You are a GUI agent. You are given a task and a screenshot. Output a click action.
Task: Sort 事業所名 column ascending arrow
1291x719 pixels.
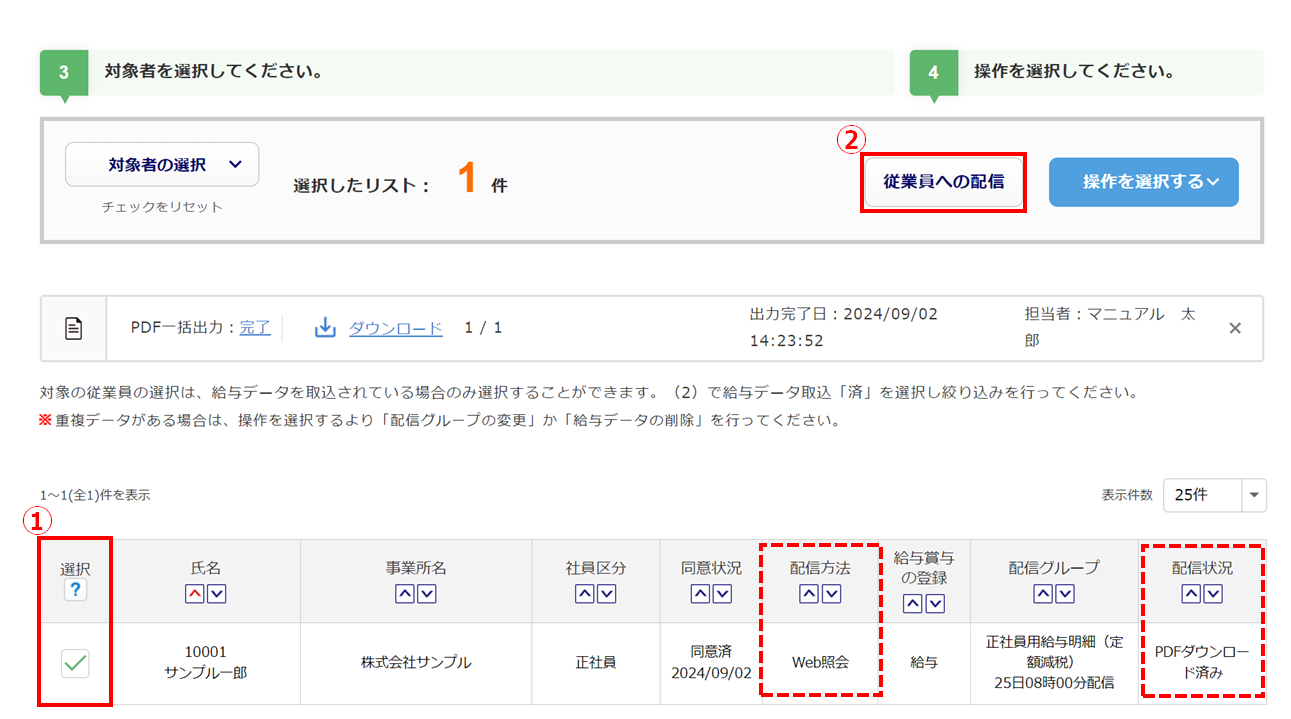pos(405,594)
